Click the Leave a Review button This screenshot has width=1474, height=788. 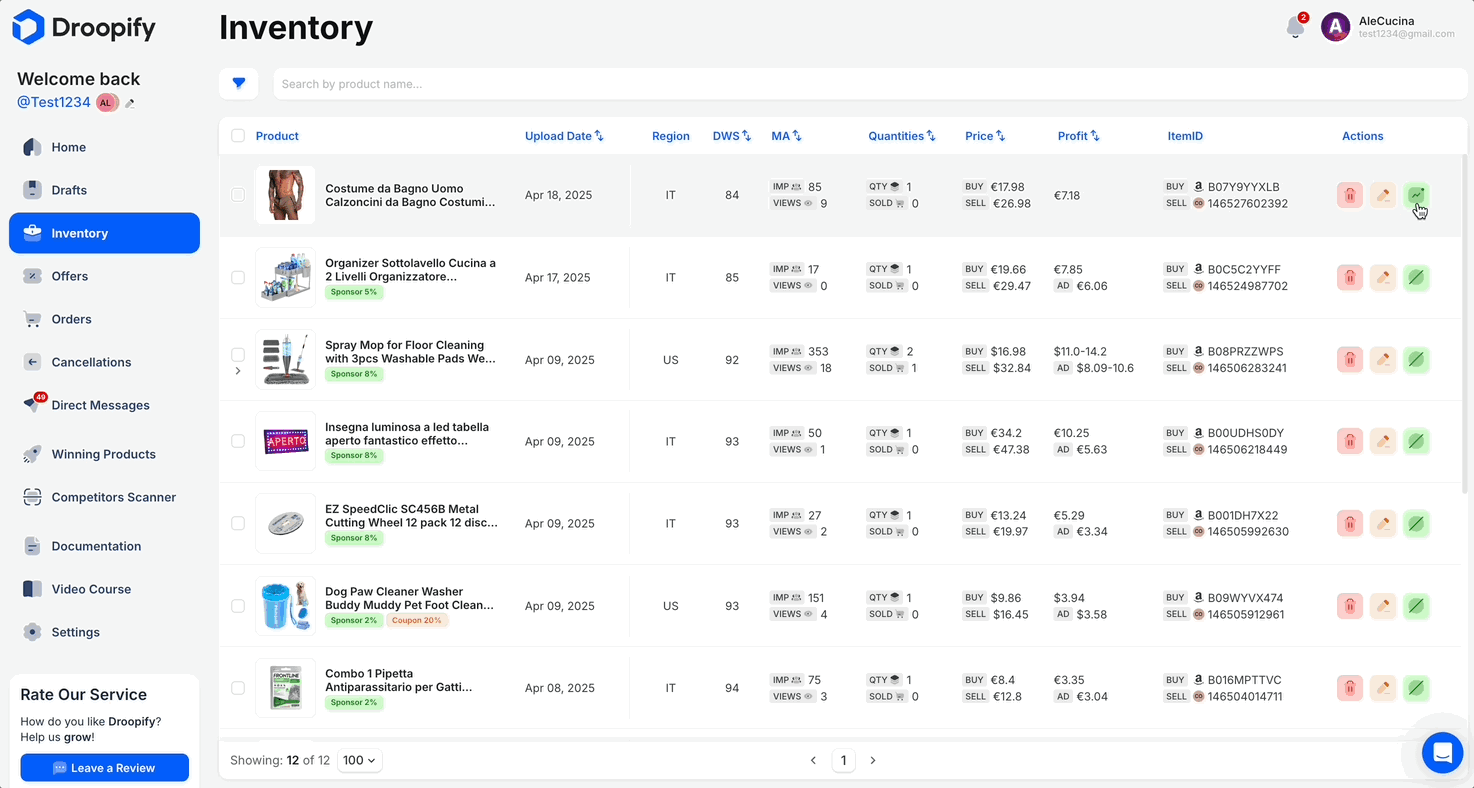105,768
